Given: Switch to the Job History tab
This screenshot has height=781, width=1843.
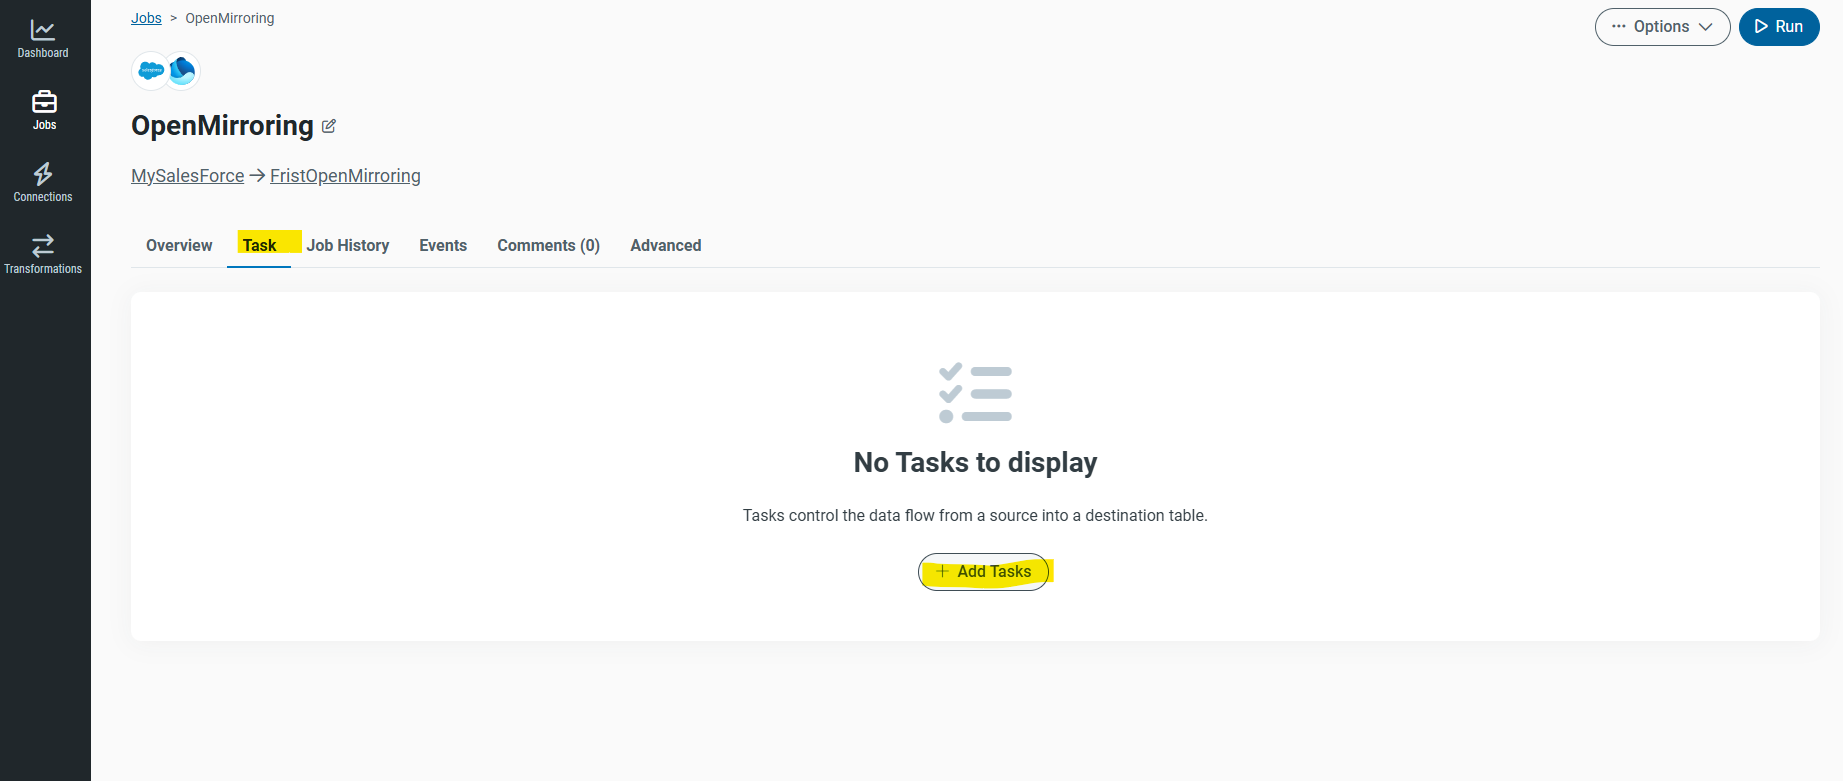Looking at the screenshot, I should [348, 246].
